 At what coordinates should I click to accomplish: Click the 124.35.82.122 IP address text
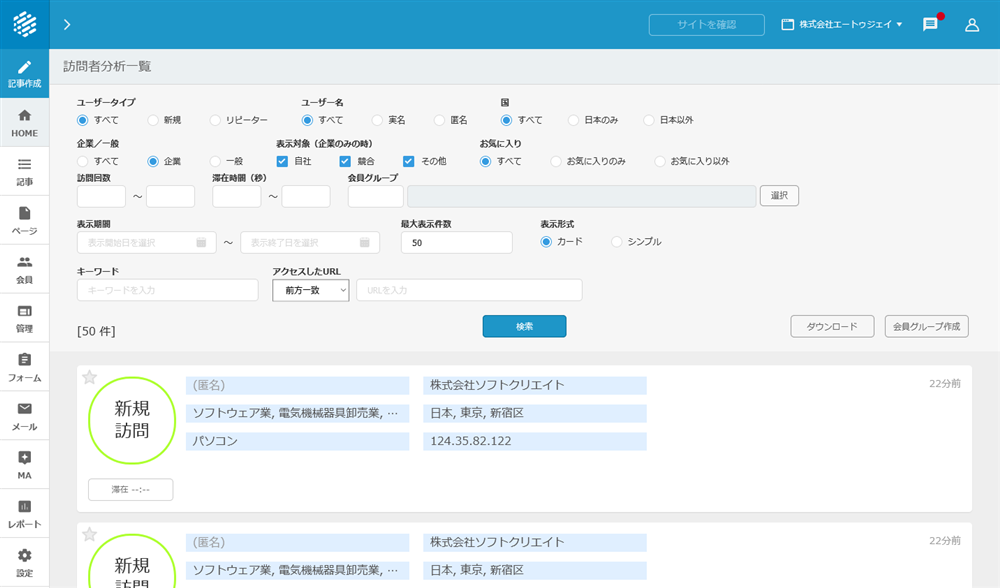[x=471, y=441]
